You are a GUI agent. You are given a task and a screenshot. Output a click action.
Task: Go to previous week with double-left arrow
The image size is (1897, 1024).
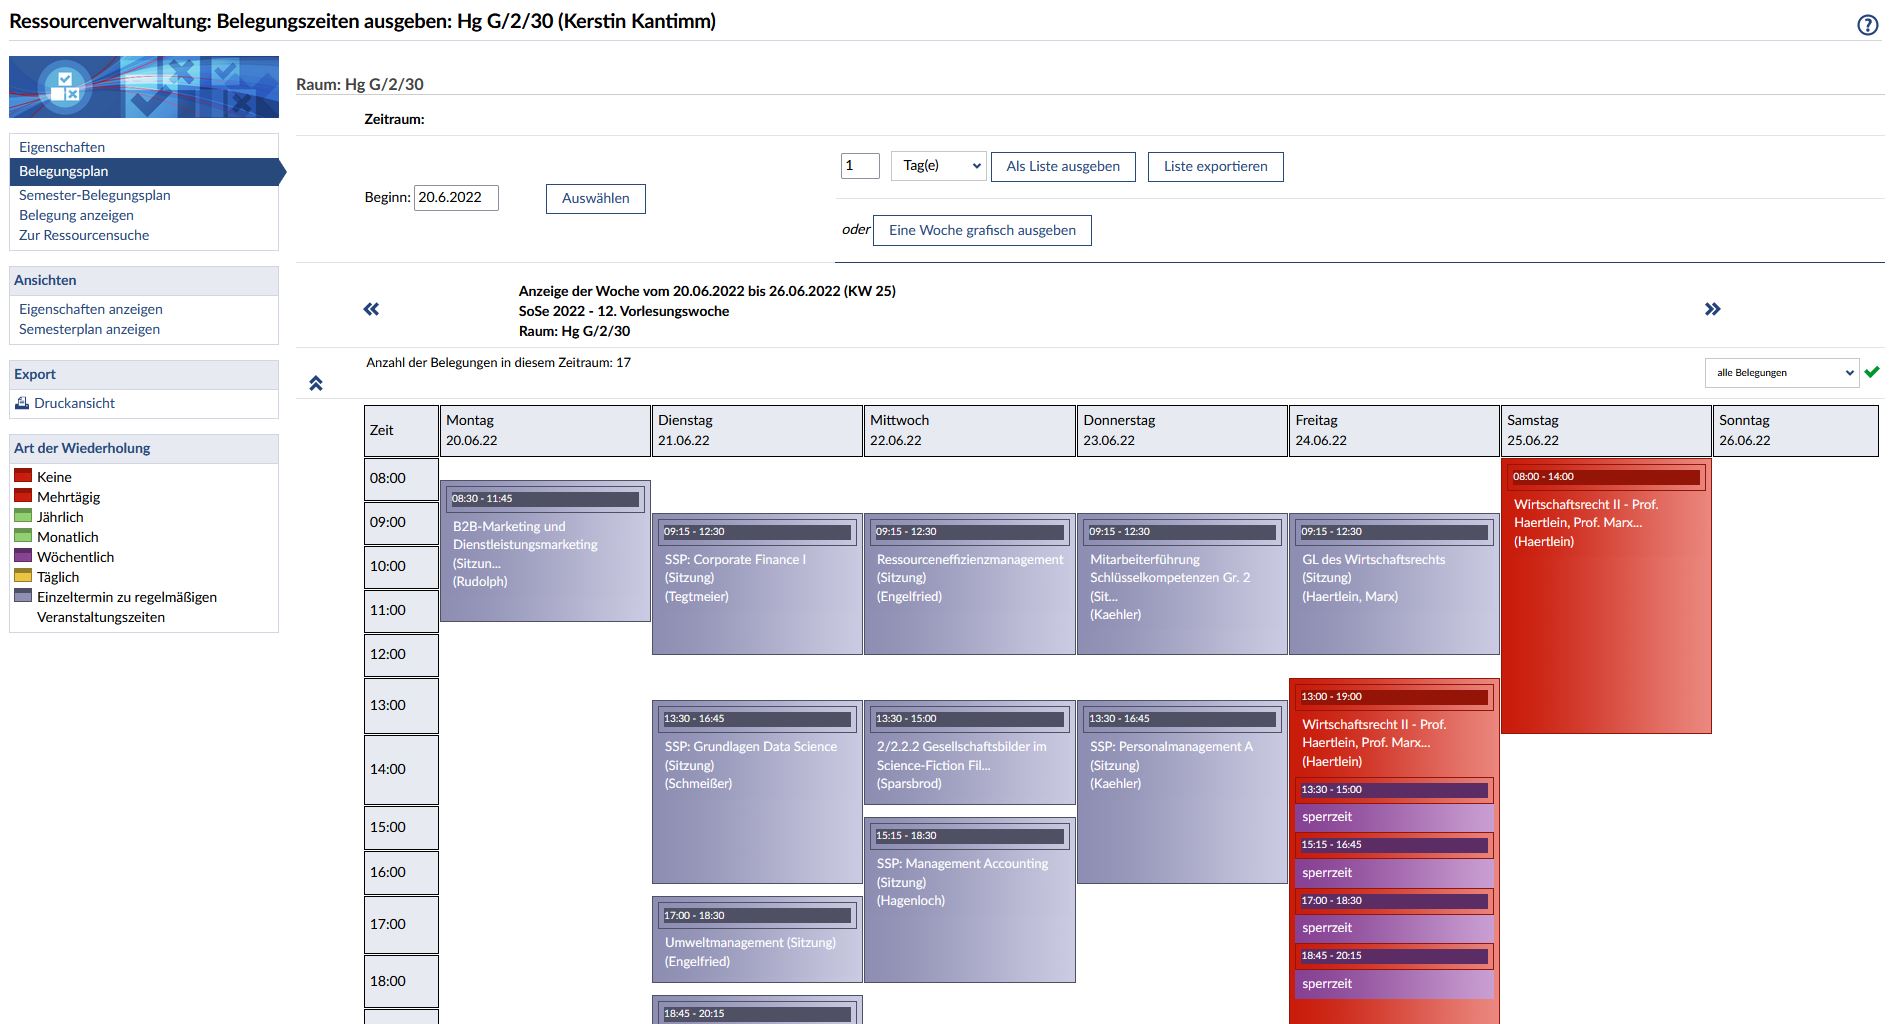[371, 309]
